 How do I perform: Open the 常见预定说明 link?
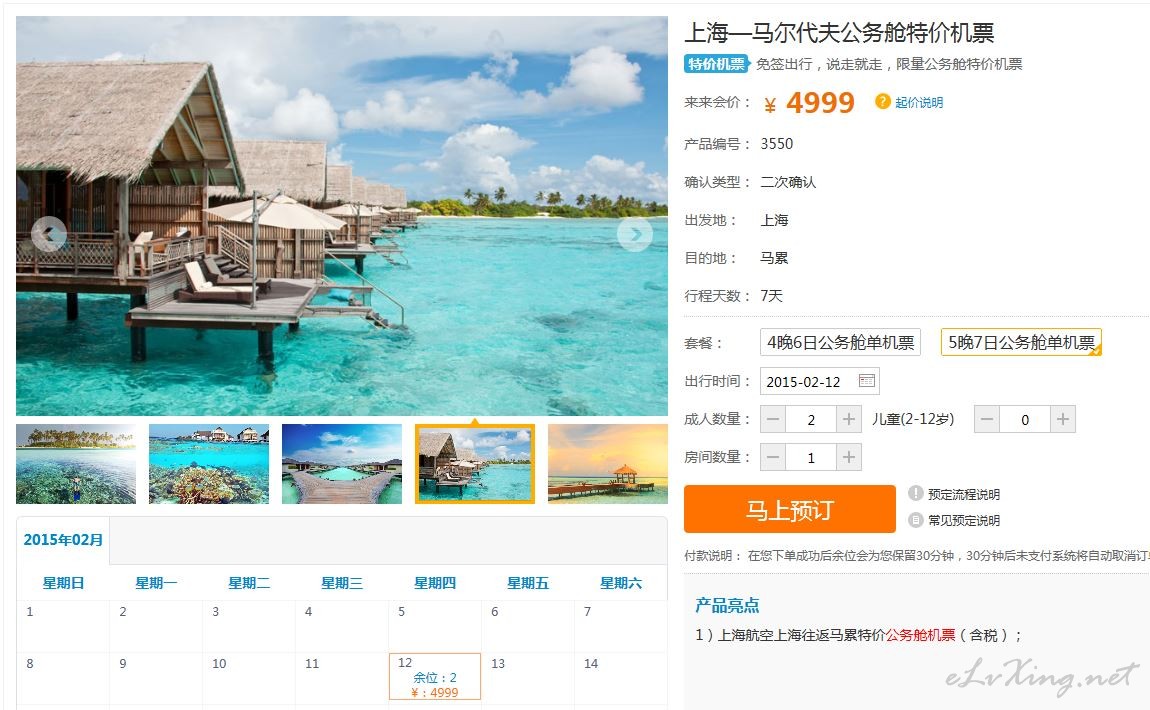click(964, 521)
